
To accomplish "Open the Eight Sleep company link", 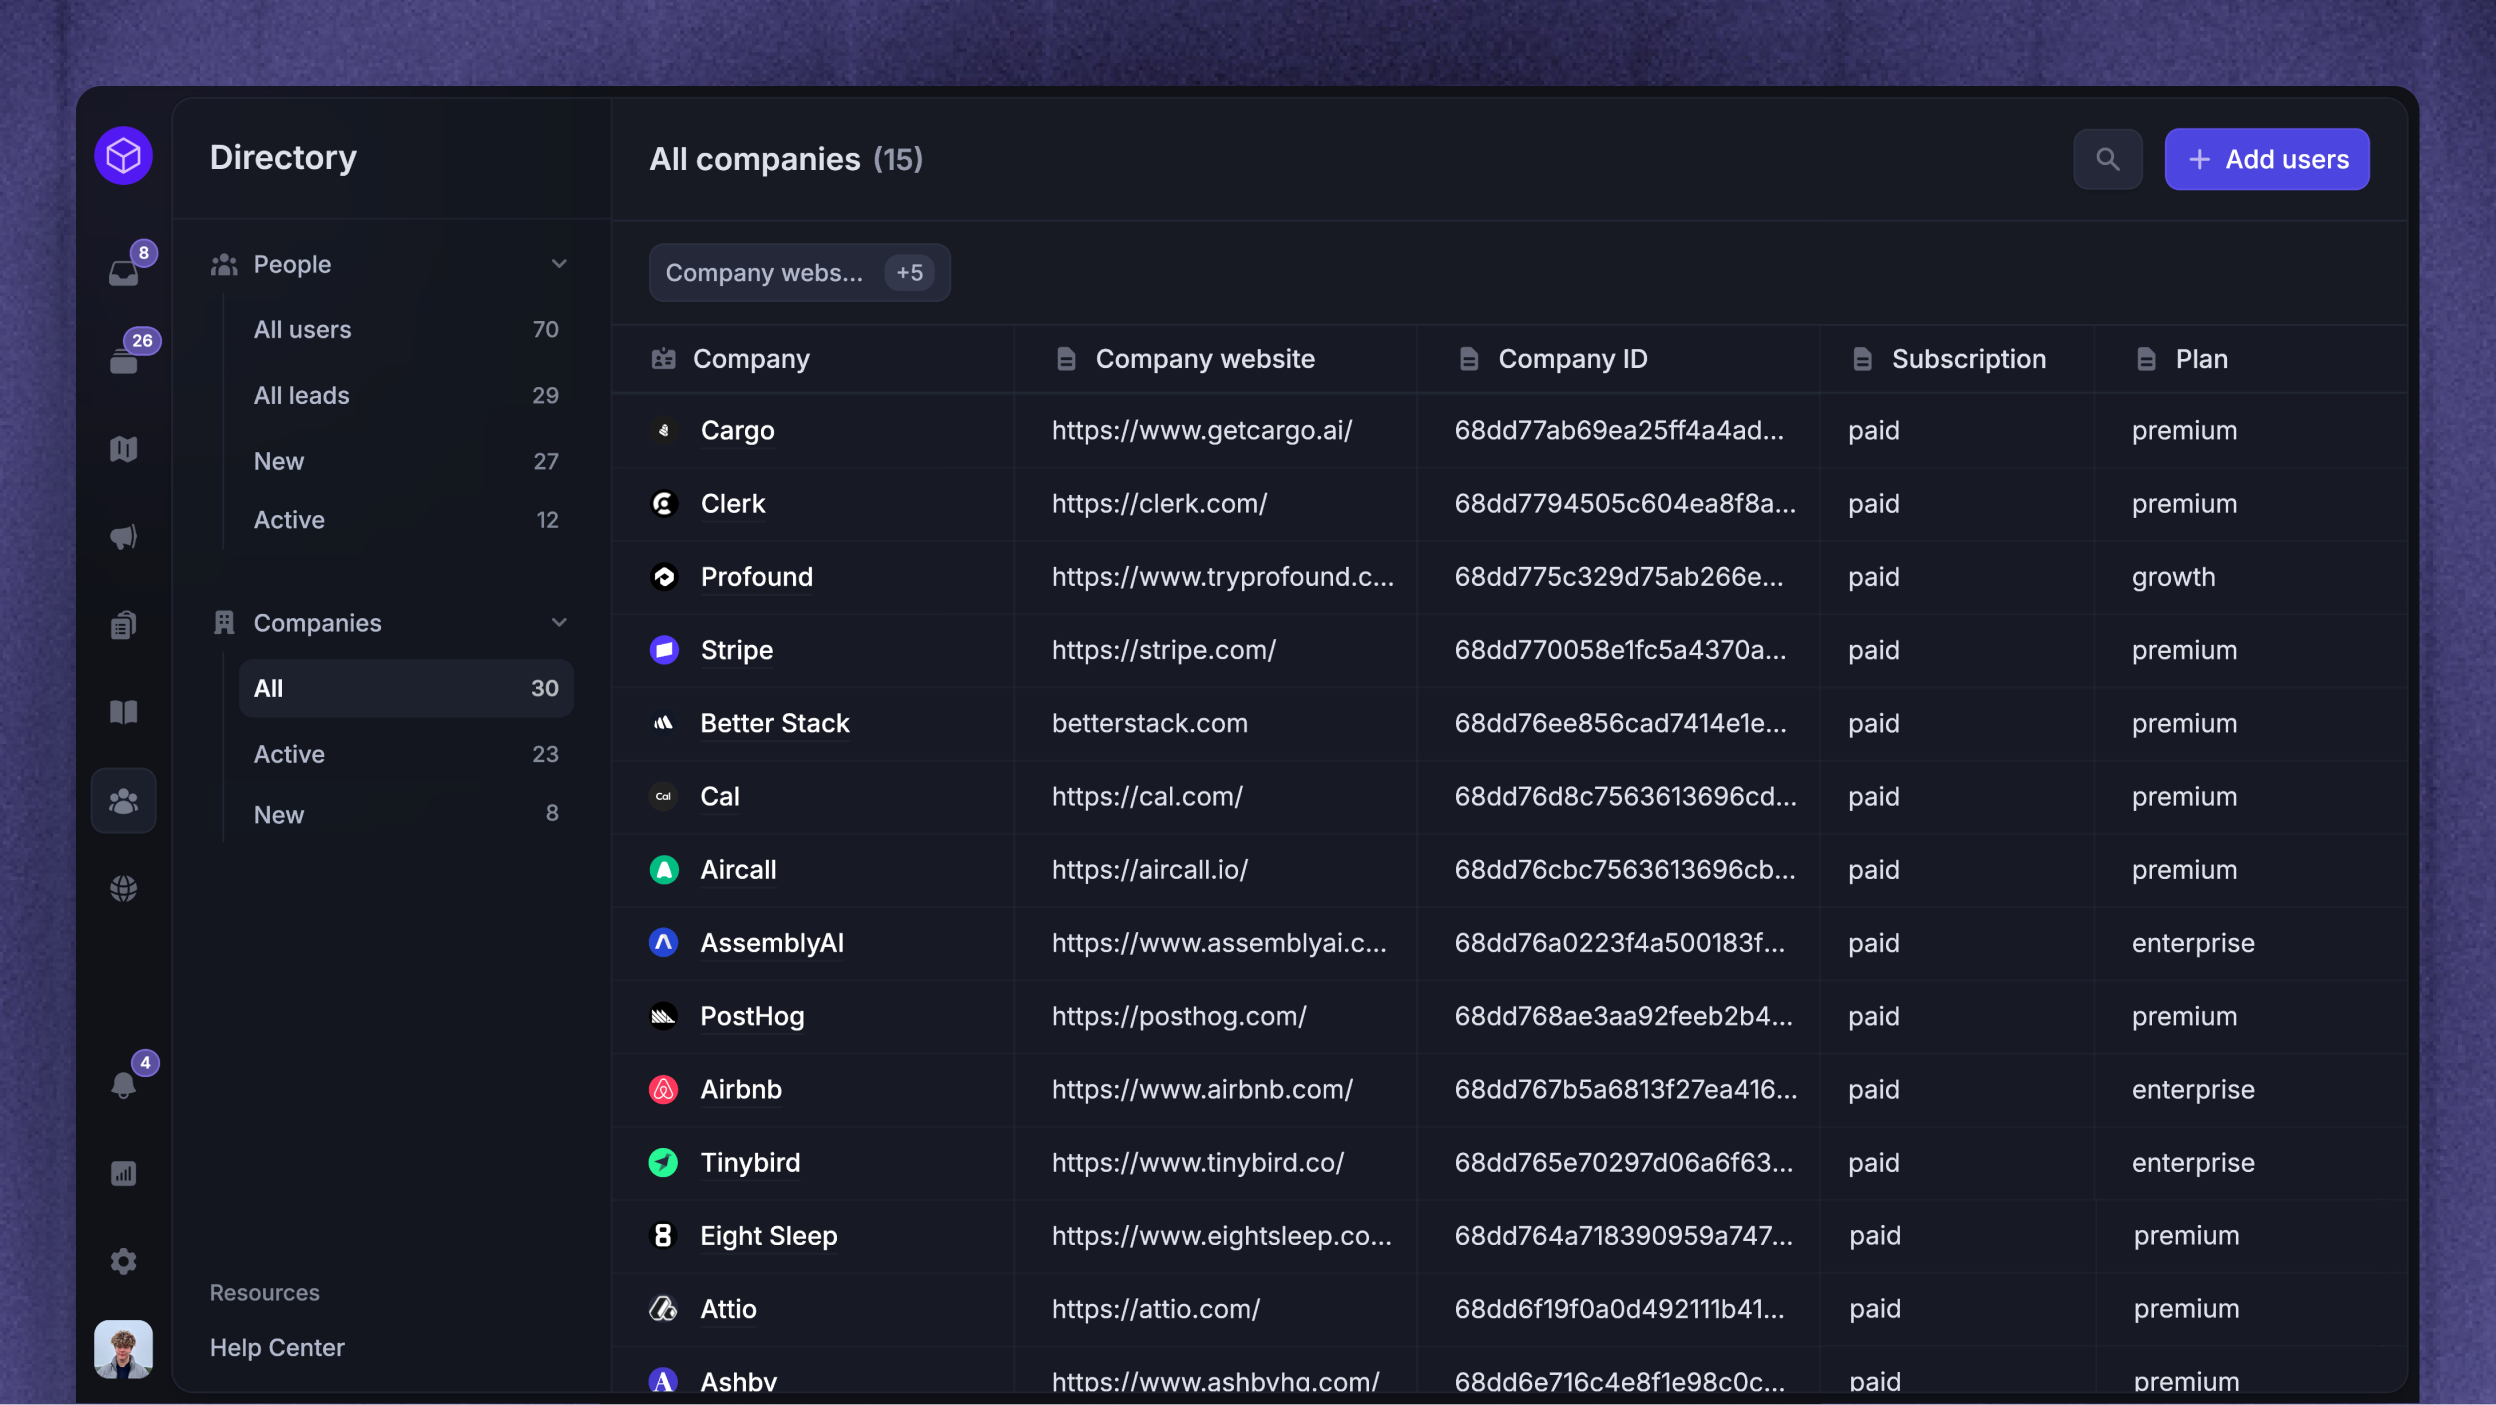I will (768, 1236).
